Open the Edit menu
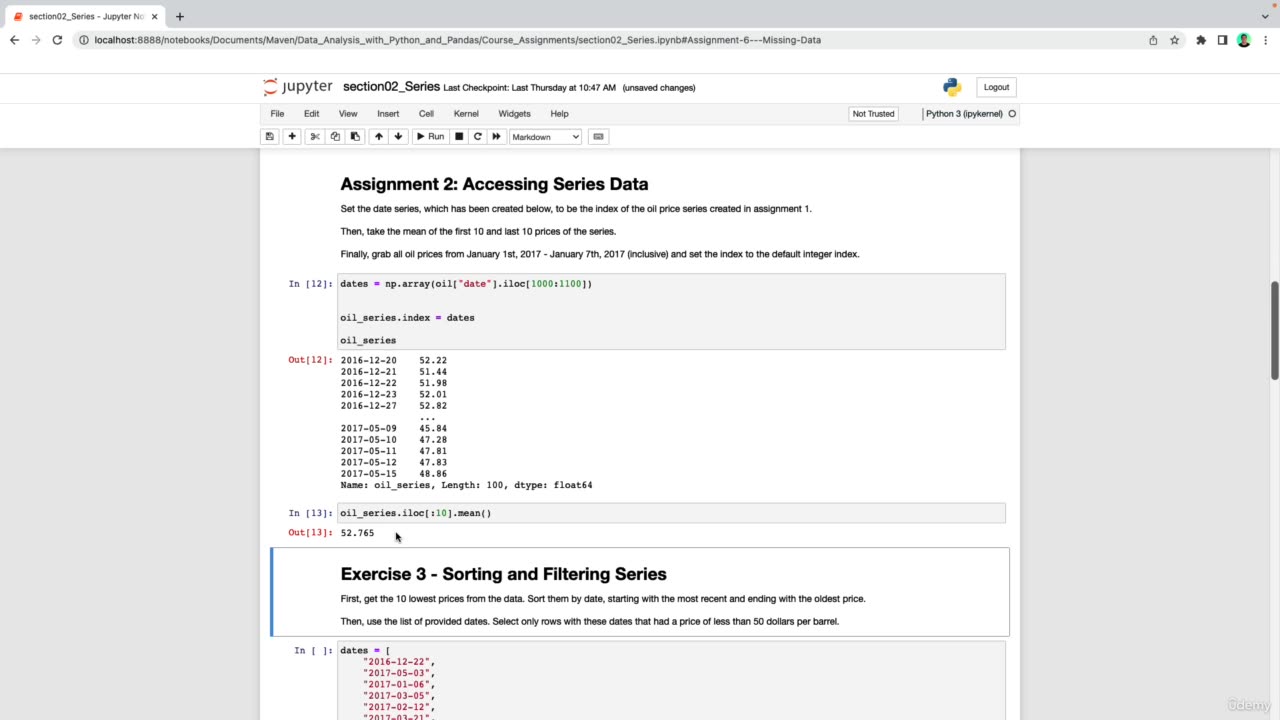Viewport: 1280px width, 720px height. point(312,114)
